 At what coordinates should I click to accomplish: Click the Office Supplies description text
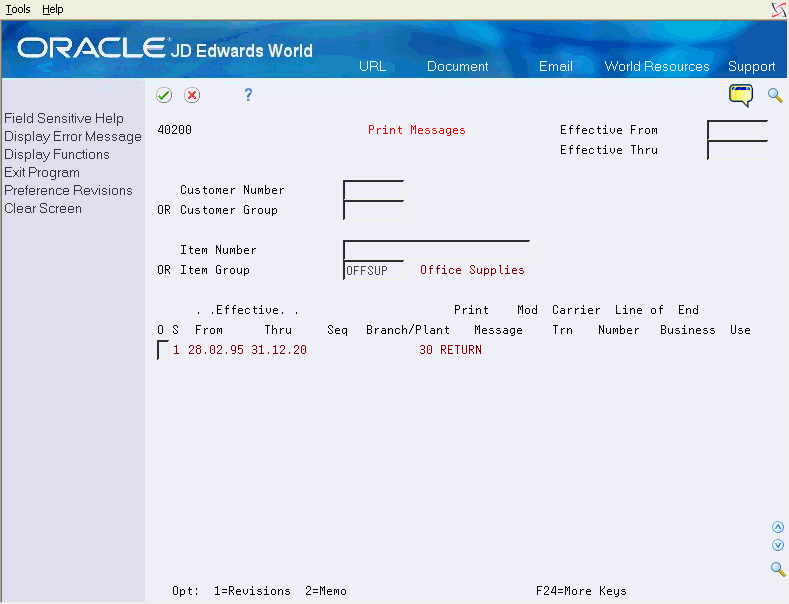pyautogui.click(x=472, y=270)
